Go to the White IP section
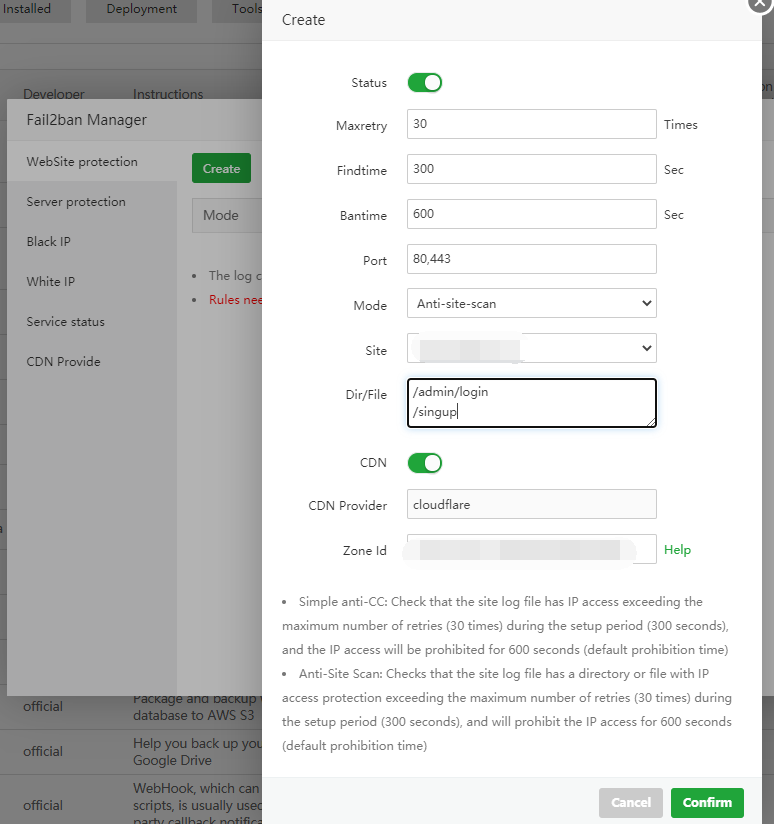This screenshot has width=774, height=824. point(50,282)
